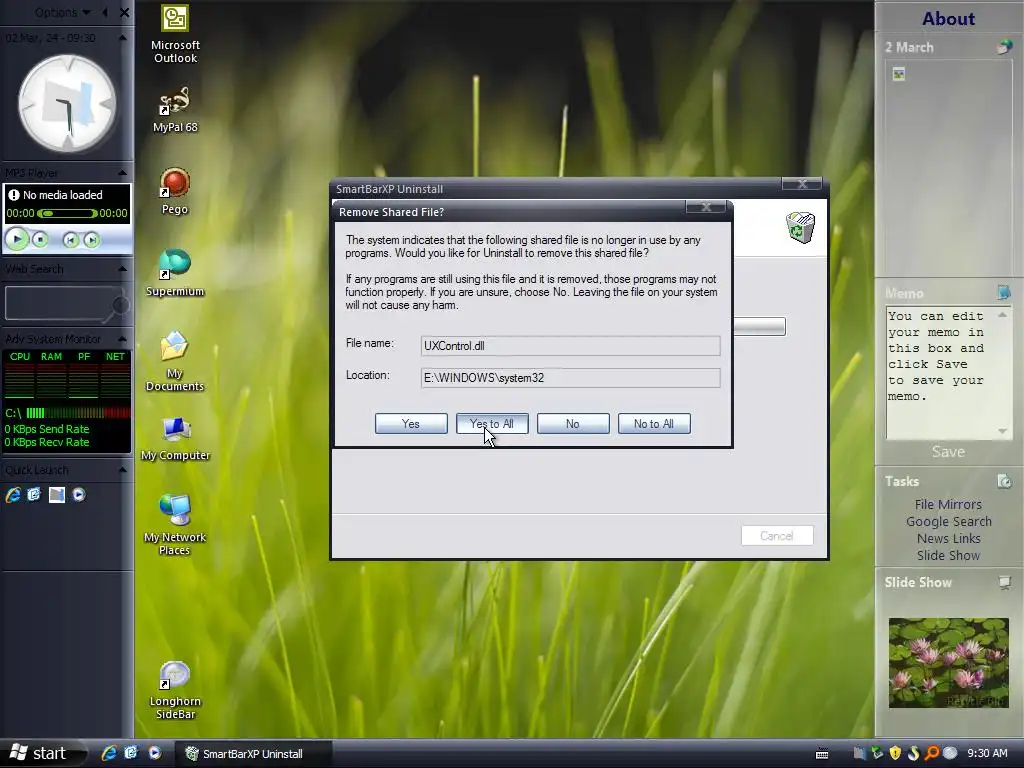1024x768 pixels.
Task: Click the Windows Media Player taskbar icon
Action: pyautogui.click(x=154, y=753)
